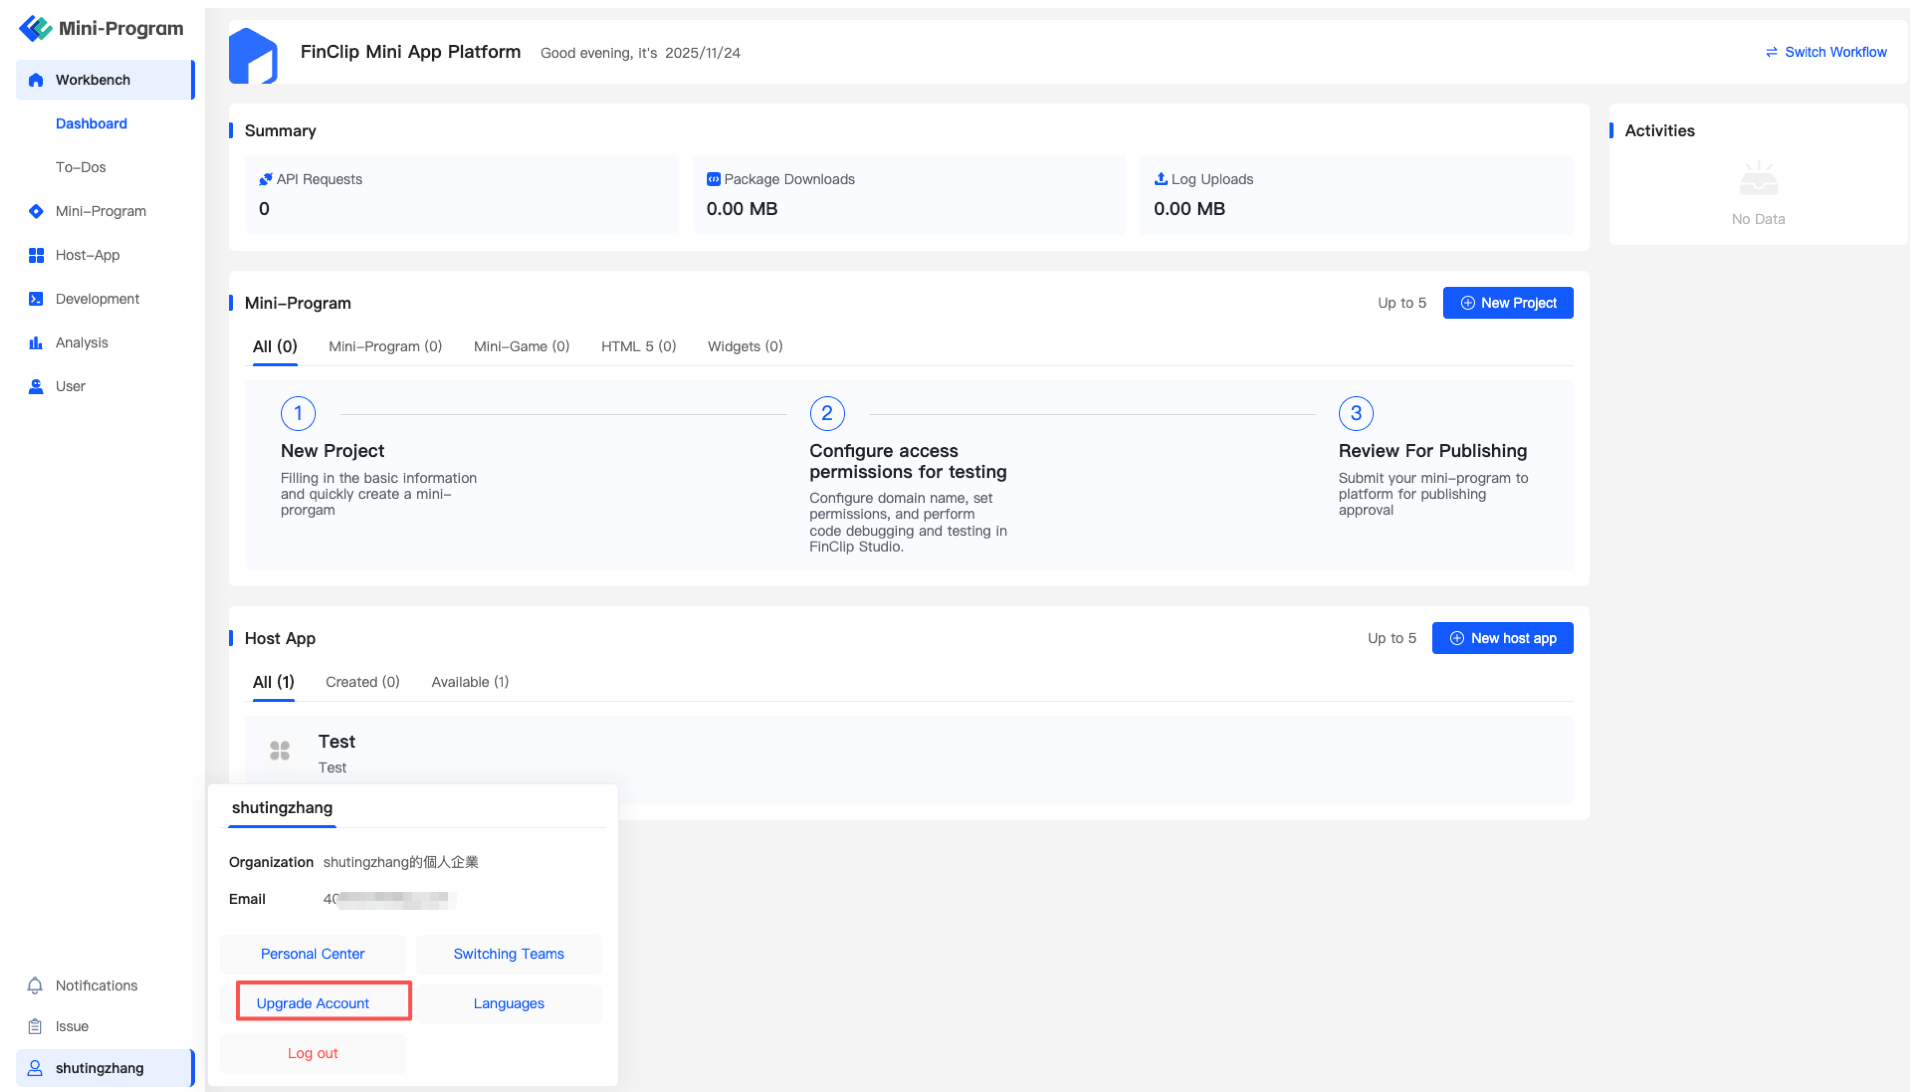
Task: Click the User person icon in sidebar
Action: pyautogui.click(x=36, y=386)
